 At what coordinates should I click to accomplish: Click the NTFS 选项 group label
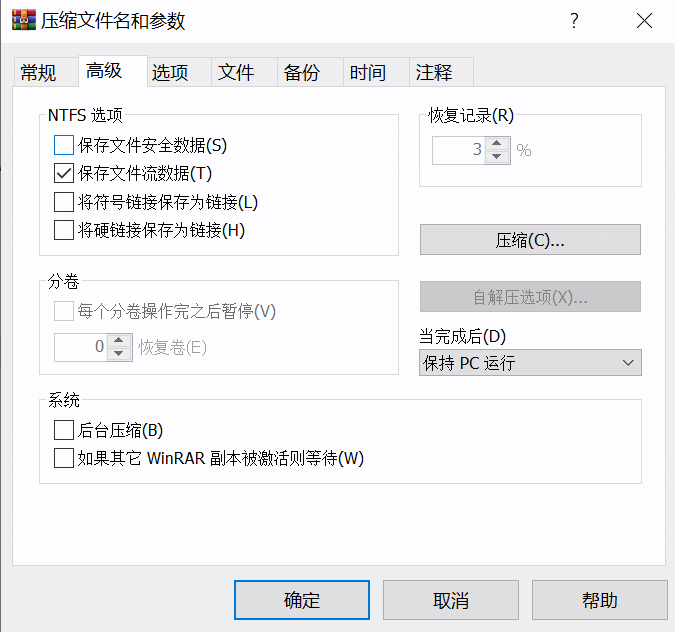point(85,115)
